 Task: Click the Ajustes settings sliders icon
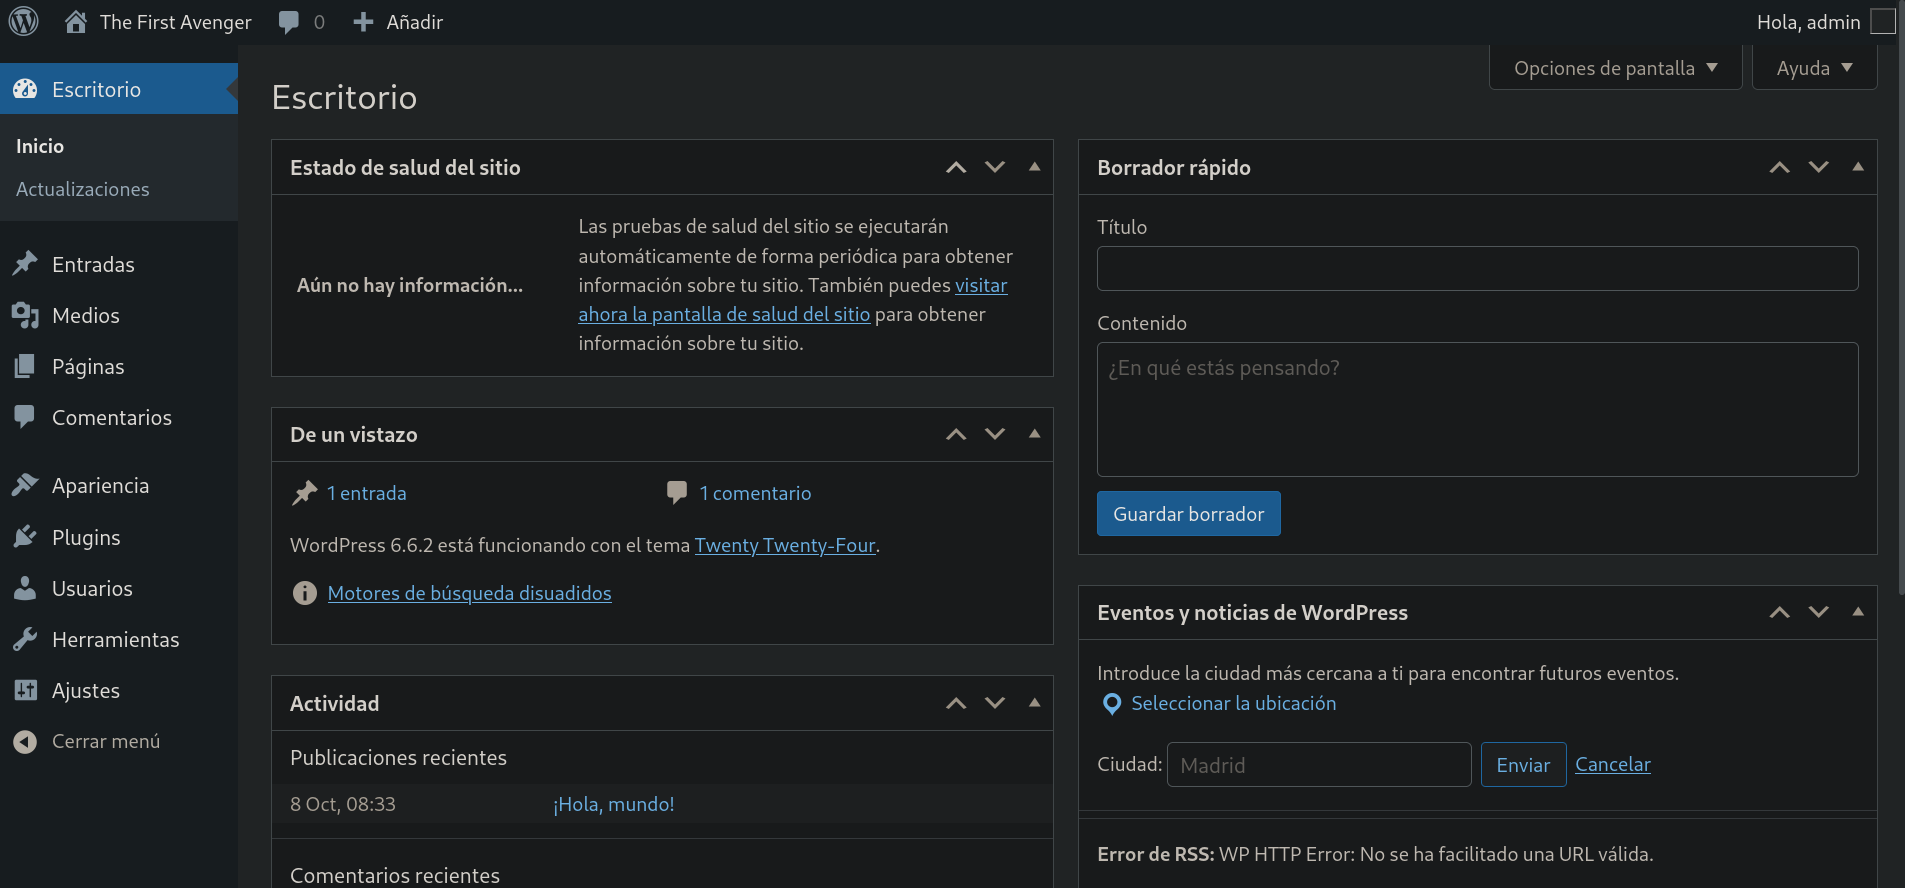coord(25,690)
